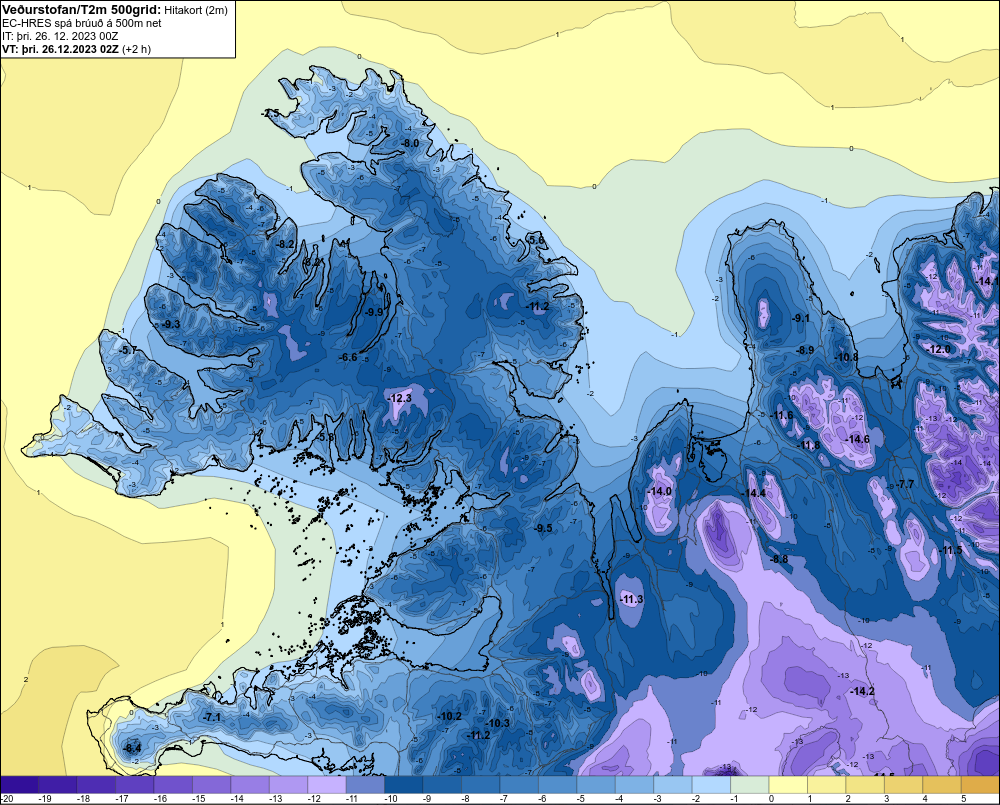Click the -8.8 temperature label

click(x=779, y=559)
